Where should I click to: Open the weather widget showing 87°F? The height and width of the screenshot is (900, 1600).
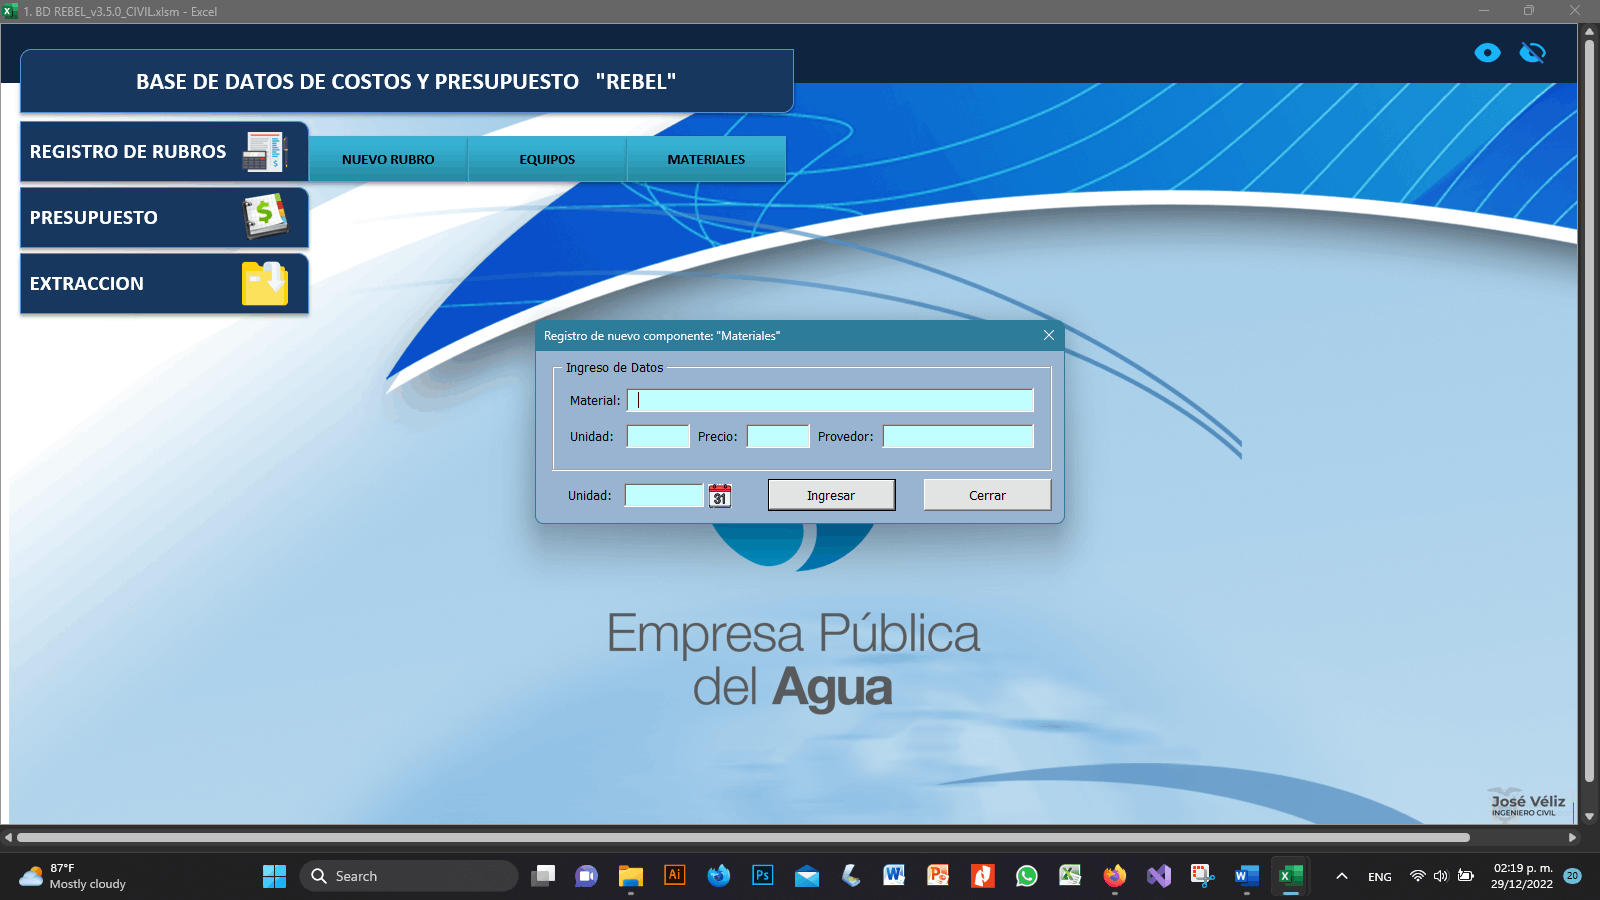74,876
